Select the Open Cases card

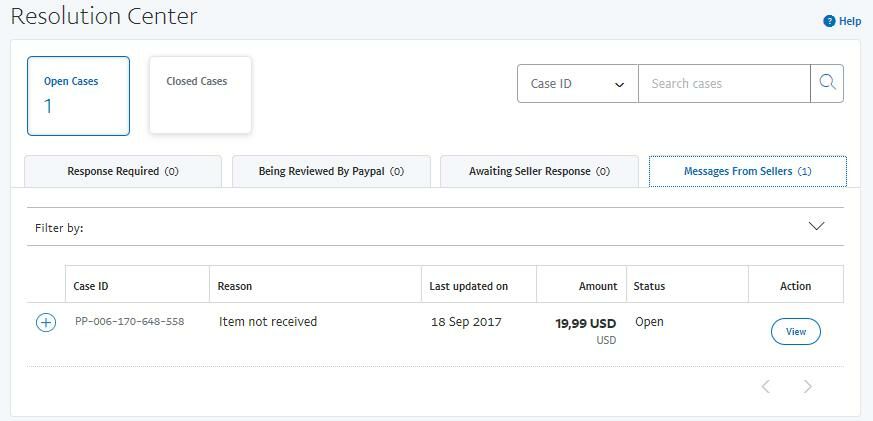pyautogui.click(x=79, y=96)
